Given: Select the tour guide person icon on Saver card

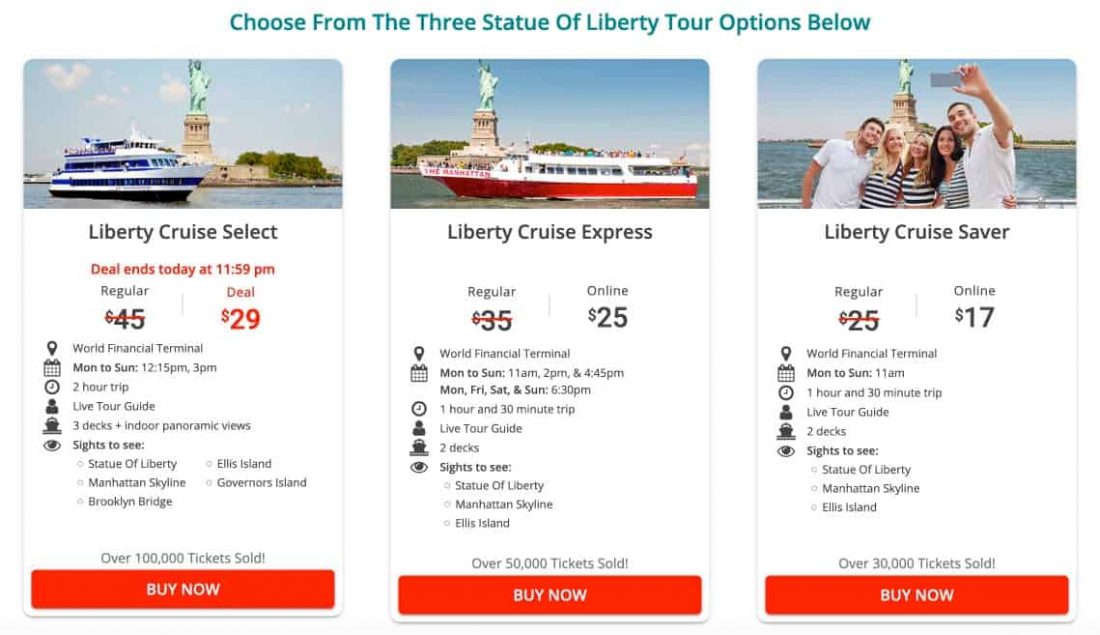Looking at the screenshot, I should (x=787, y=410).
